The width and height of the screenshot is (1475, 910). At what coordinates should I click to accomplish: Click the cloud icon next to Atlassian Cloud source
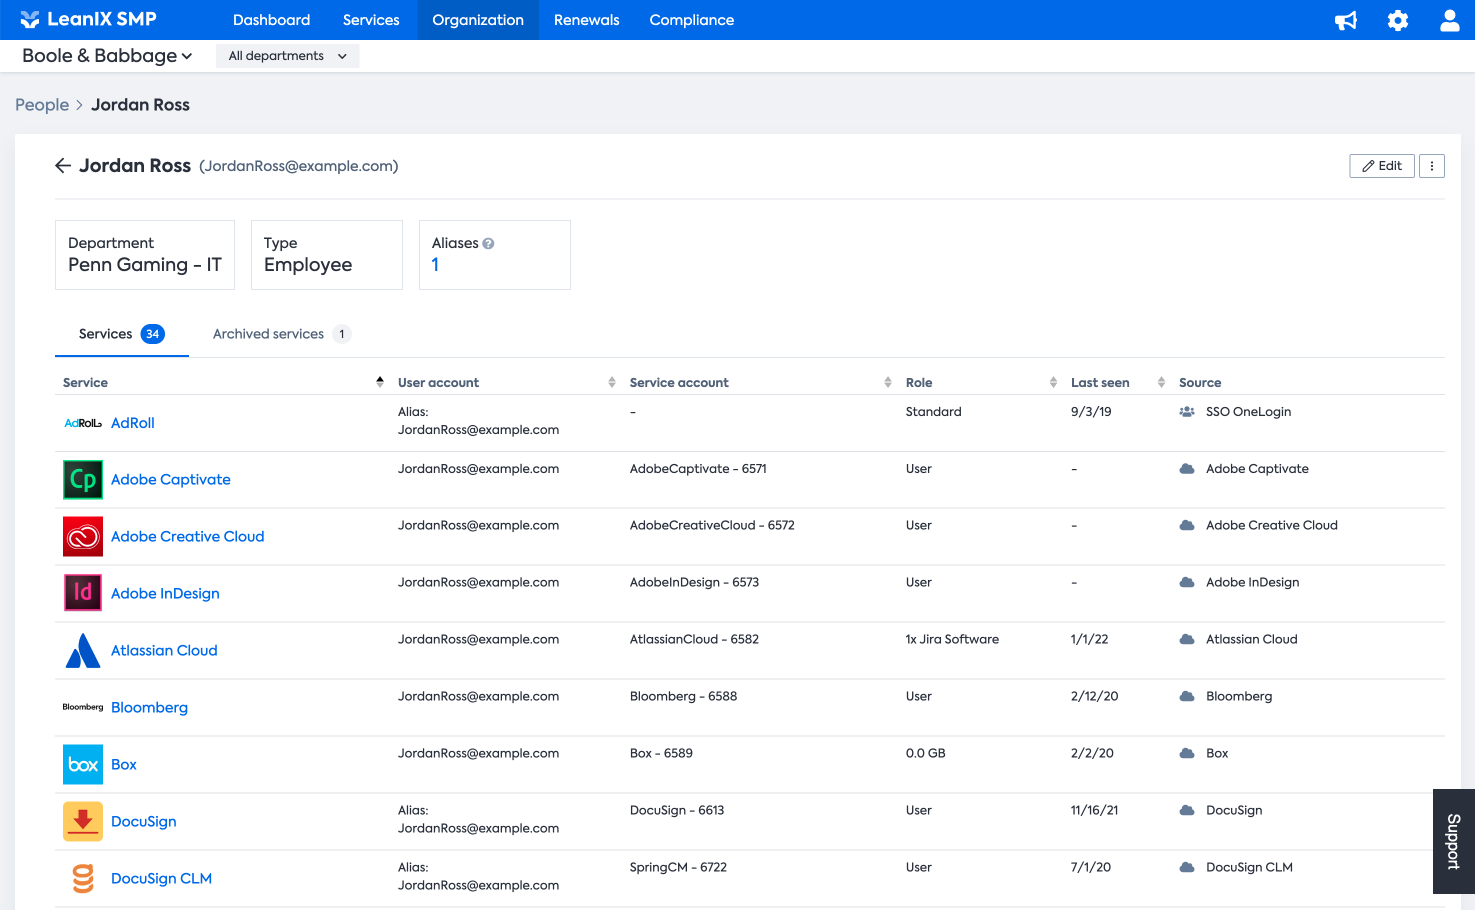1187,640
